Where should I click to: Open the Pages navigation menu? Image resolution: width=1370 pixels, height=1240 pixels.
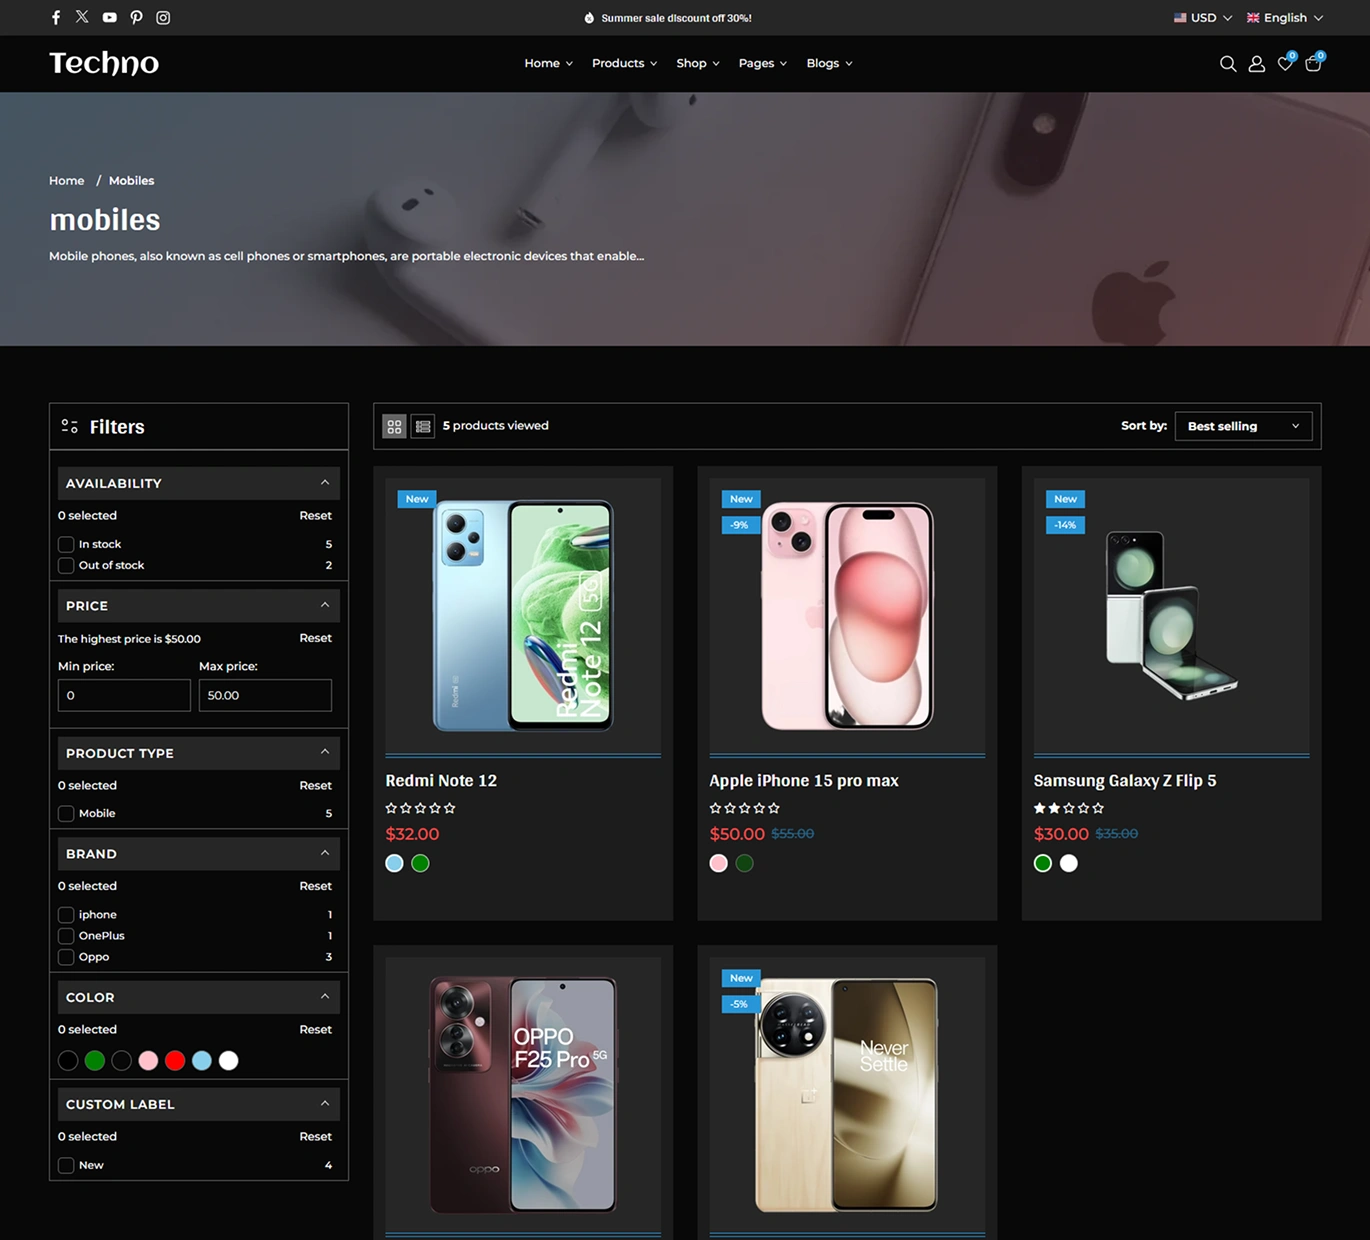(x=762, y=63)
